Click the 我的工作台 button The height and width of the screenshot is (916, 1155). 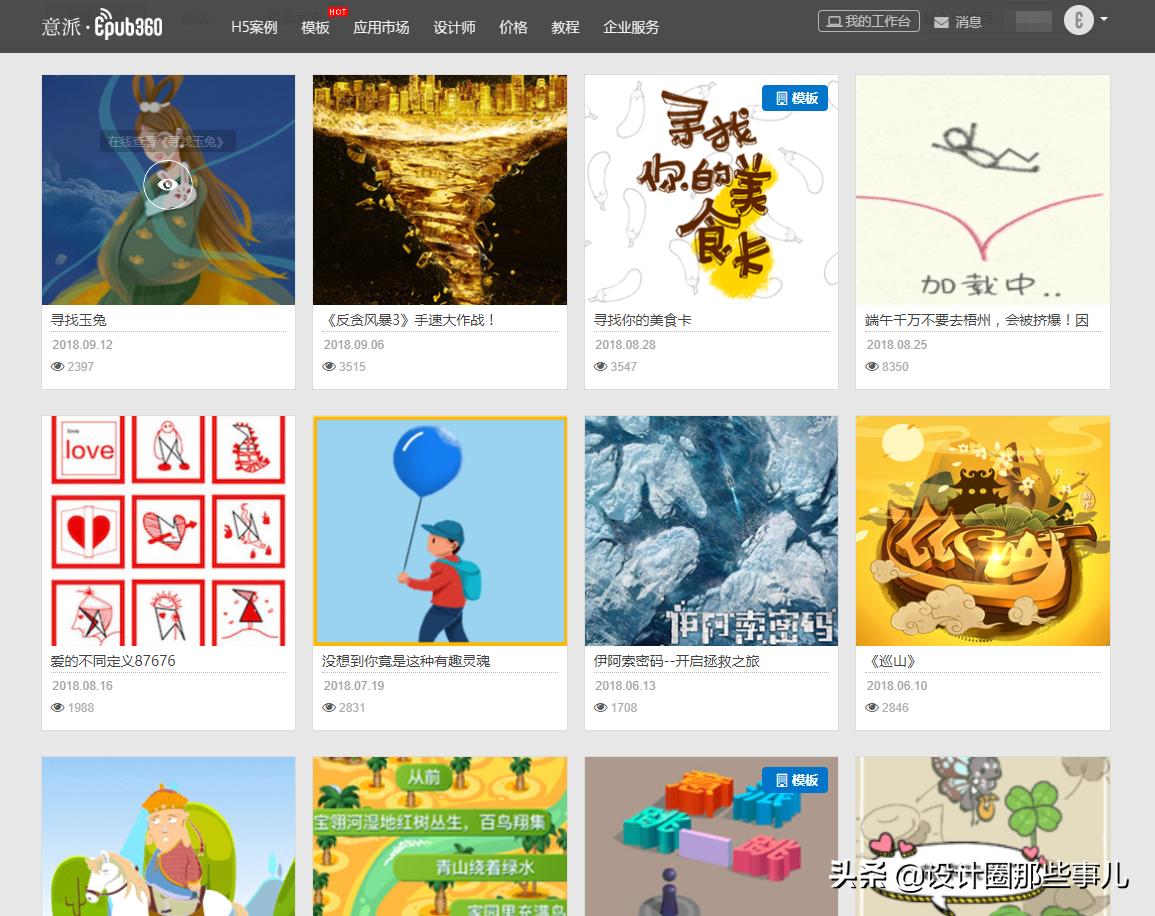point(868,21)
